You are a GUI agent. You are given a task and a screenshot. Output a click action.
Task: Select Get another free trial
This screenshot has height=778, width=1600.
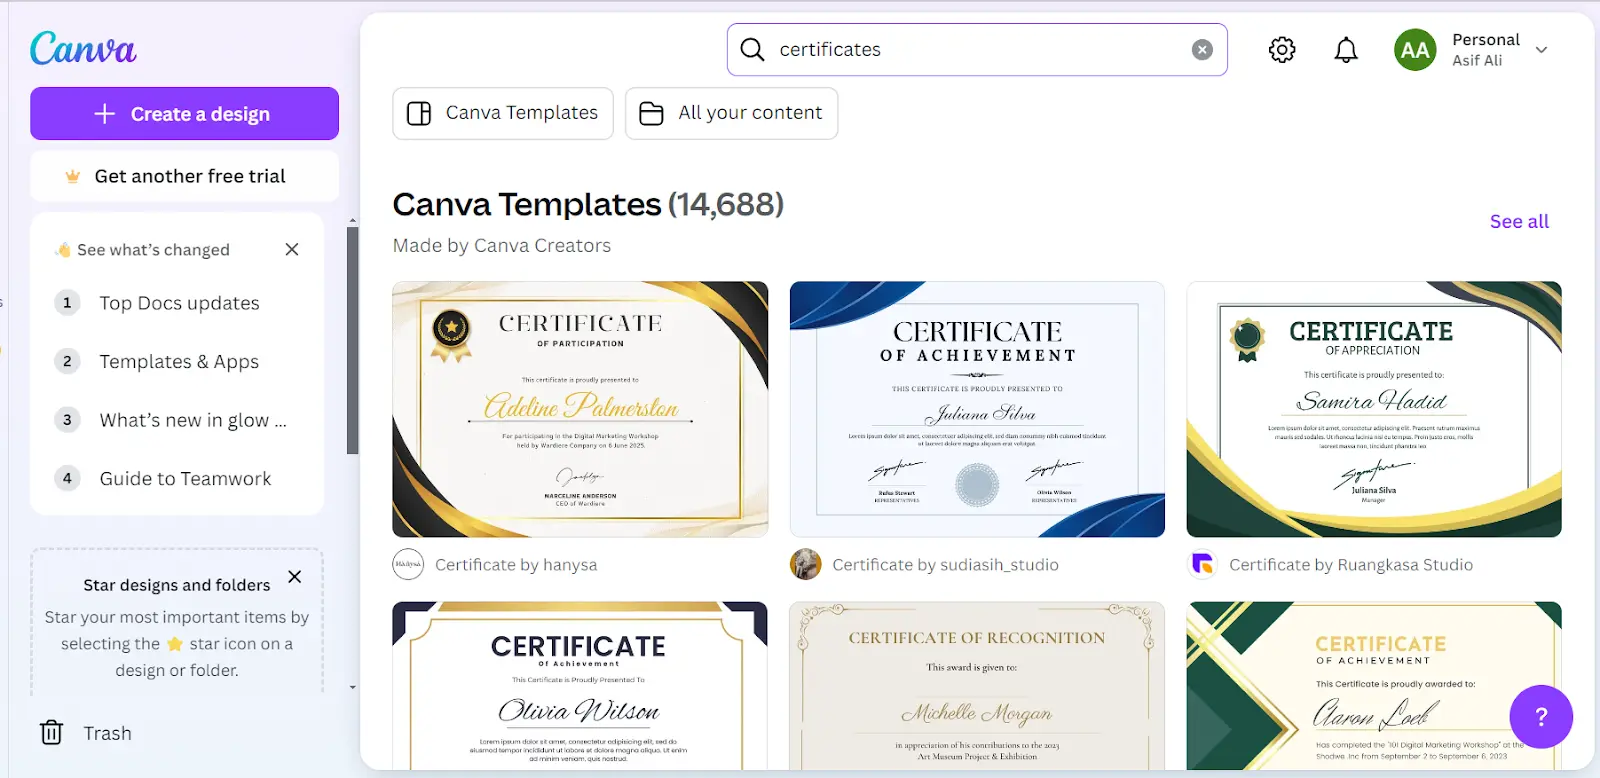pos(184,176)
